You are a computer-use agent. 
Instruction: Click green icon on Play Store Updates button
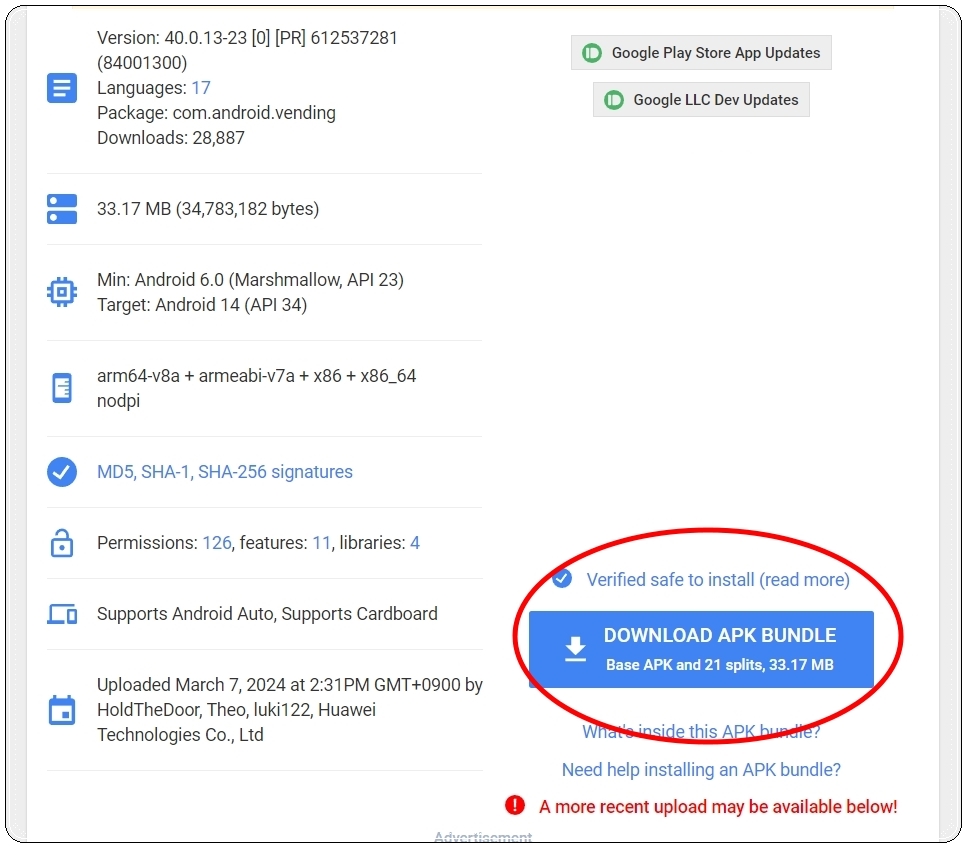click(x=592, y=53)
